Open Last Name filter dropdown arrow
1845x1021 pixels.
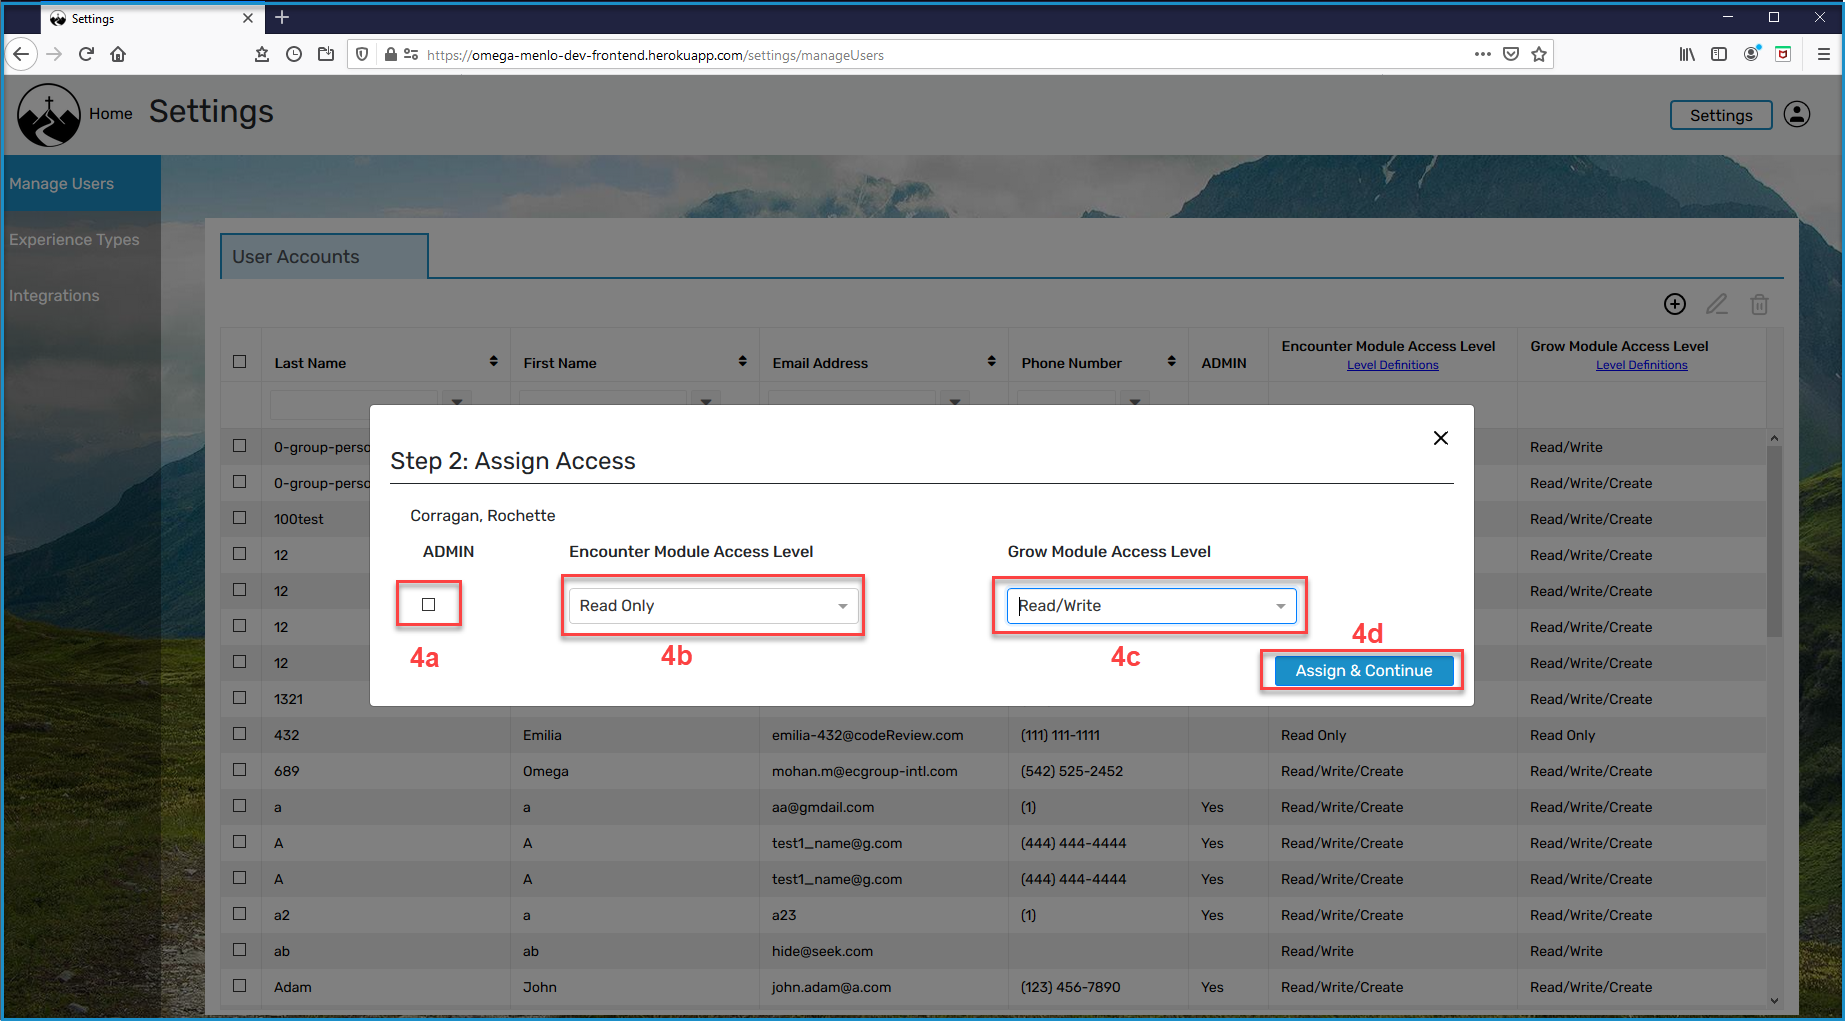[457, 399]
